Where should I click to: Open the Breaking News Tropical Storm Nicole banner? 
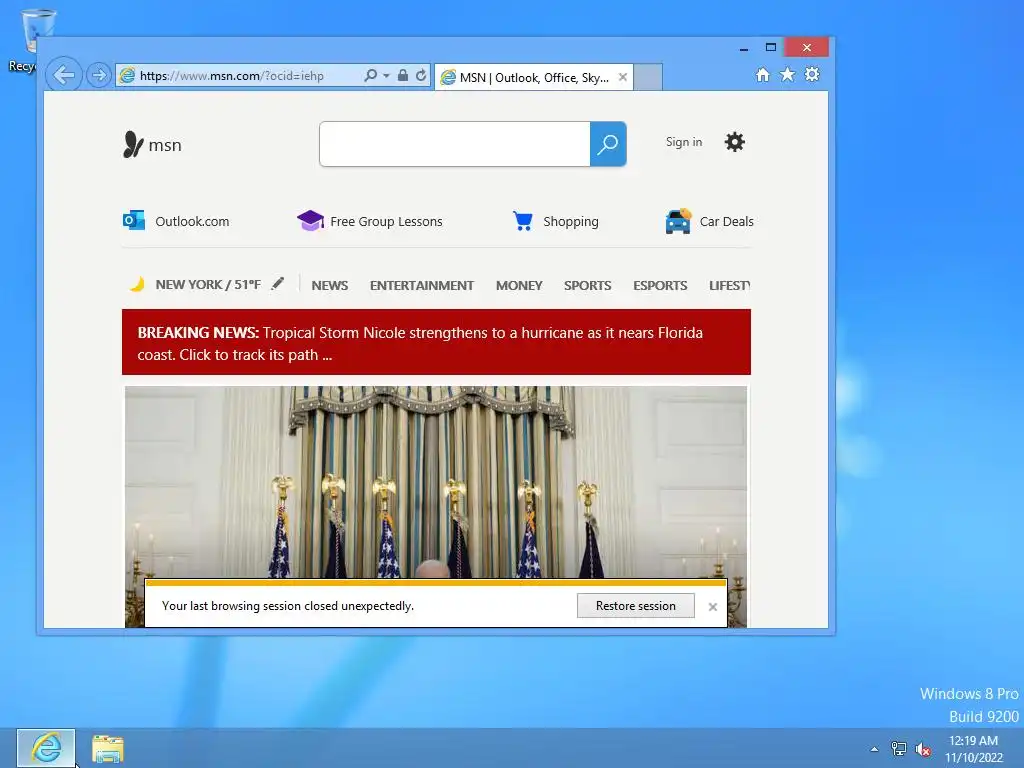436,342
